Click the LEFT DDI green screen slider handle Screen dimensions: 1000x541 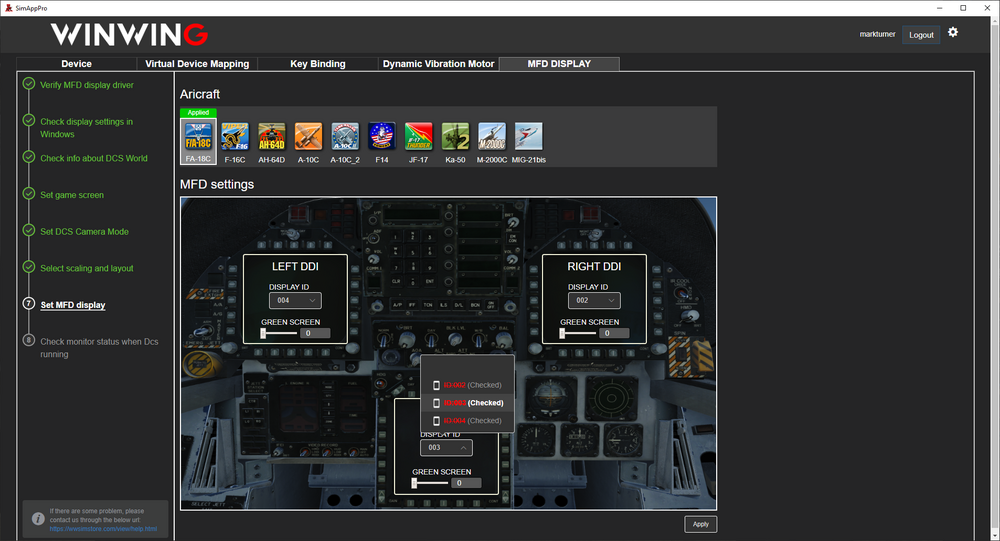point(263,334)
